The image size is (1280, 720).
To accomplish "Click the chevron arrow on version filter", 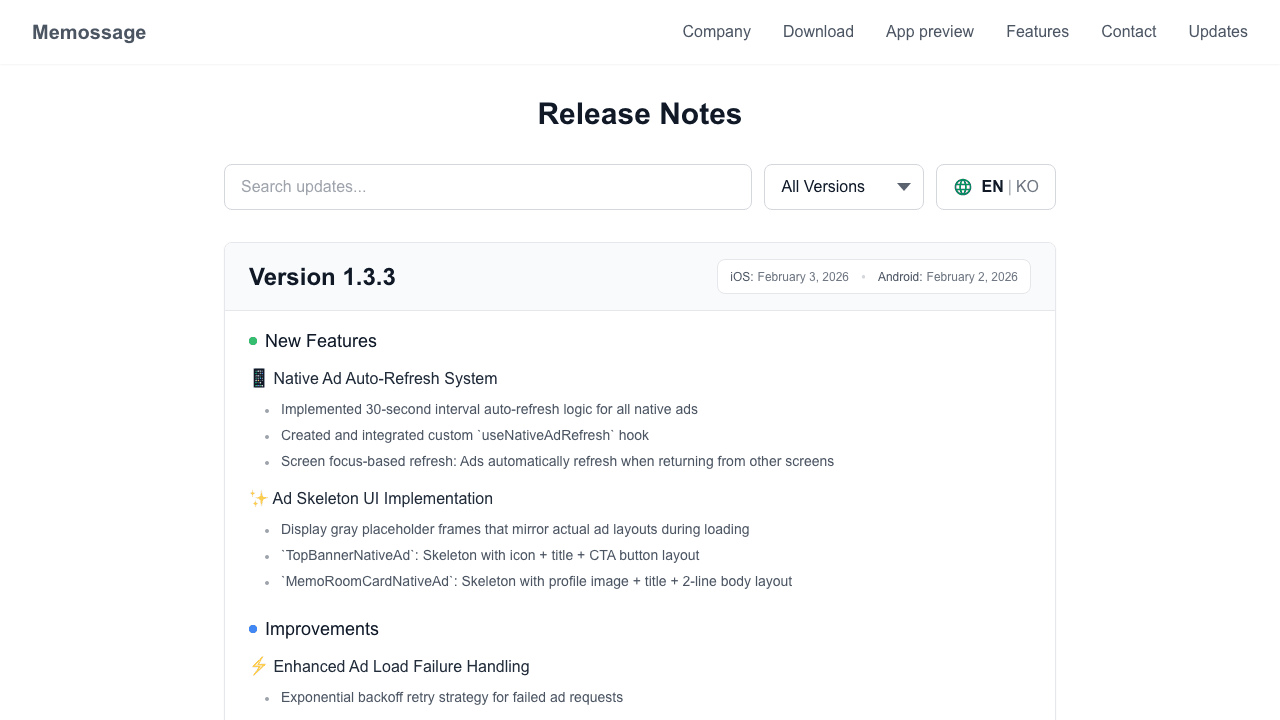I will pyautogui.click(x=902, y=187).
